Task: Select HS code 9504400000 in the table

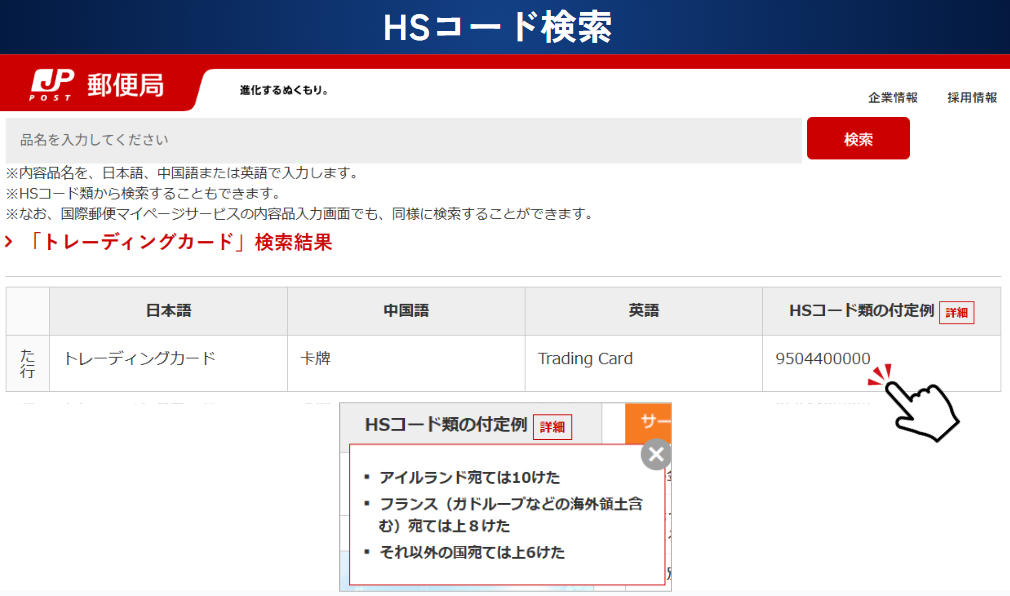Action: coord(823,359)
